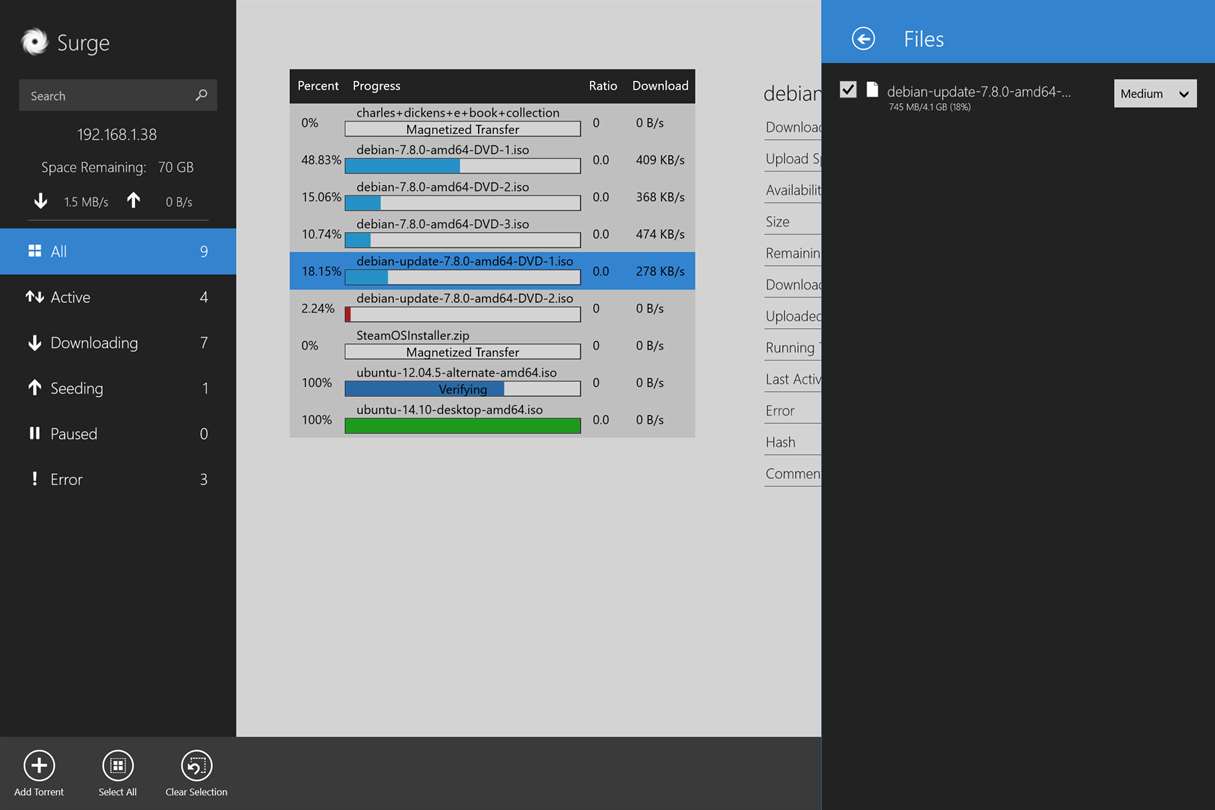Show Paused torrents filter
Image resolution: width=1215 pixels, height=810 pixels.
pos(118,434)
